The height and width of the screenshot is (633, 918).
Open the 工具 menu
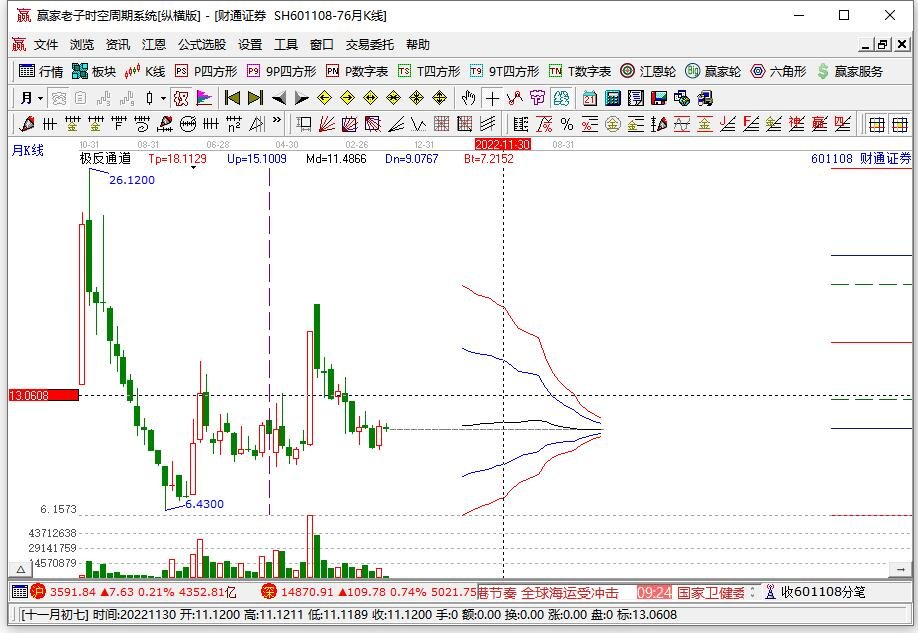(x=286, y=45)
